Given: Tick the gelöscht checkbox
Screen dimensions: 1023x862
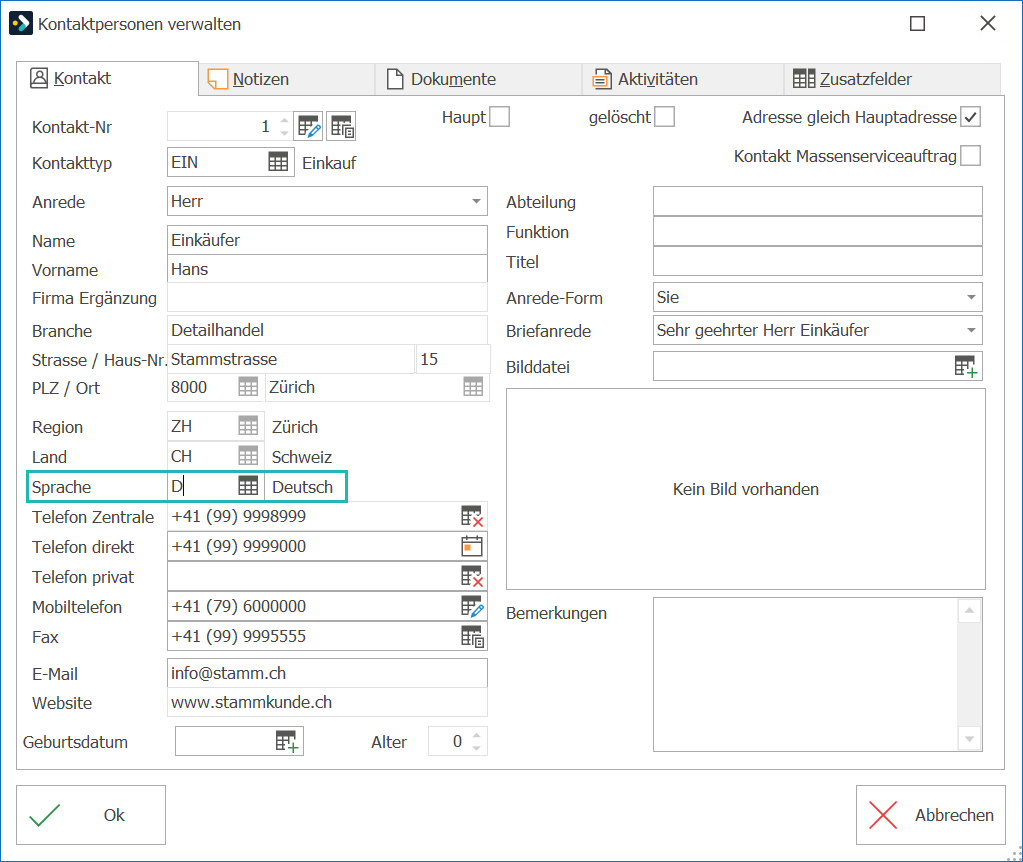Looking at the screenshot, I should point(664,117).
